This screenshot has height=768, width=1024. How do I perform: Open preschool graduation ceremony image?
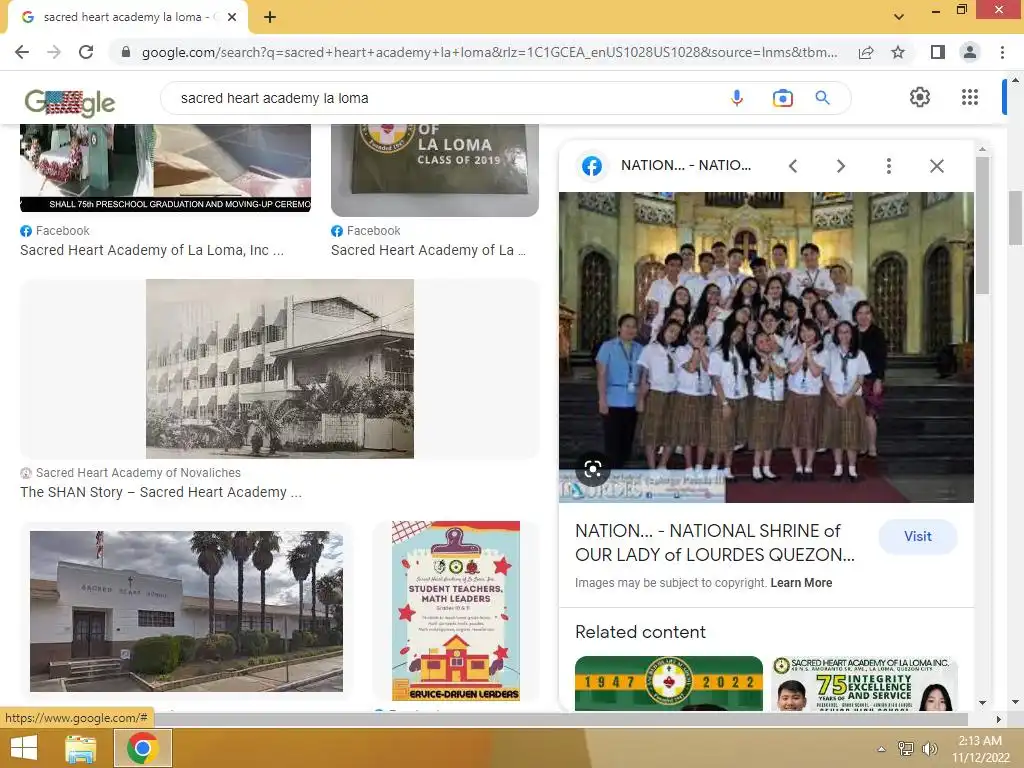pos(165,168)
